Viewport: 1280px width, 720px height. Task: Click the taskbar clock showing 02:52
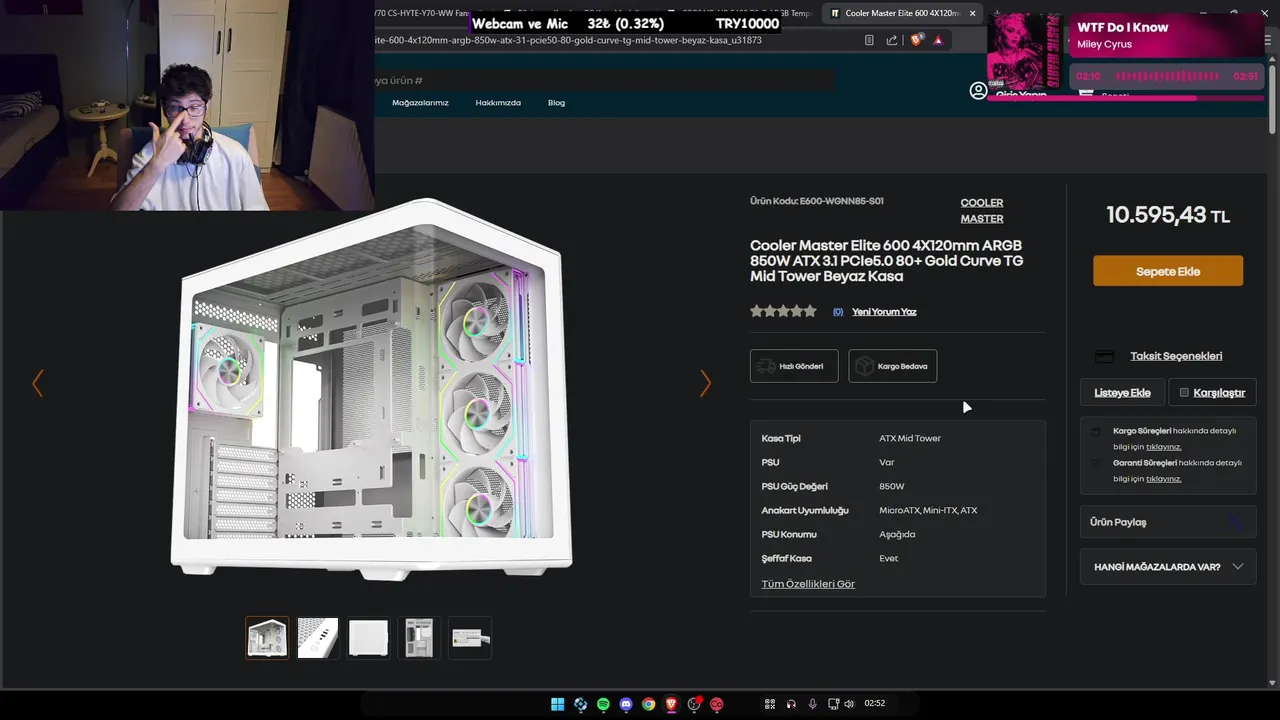point(875,704)
